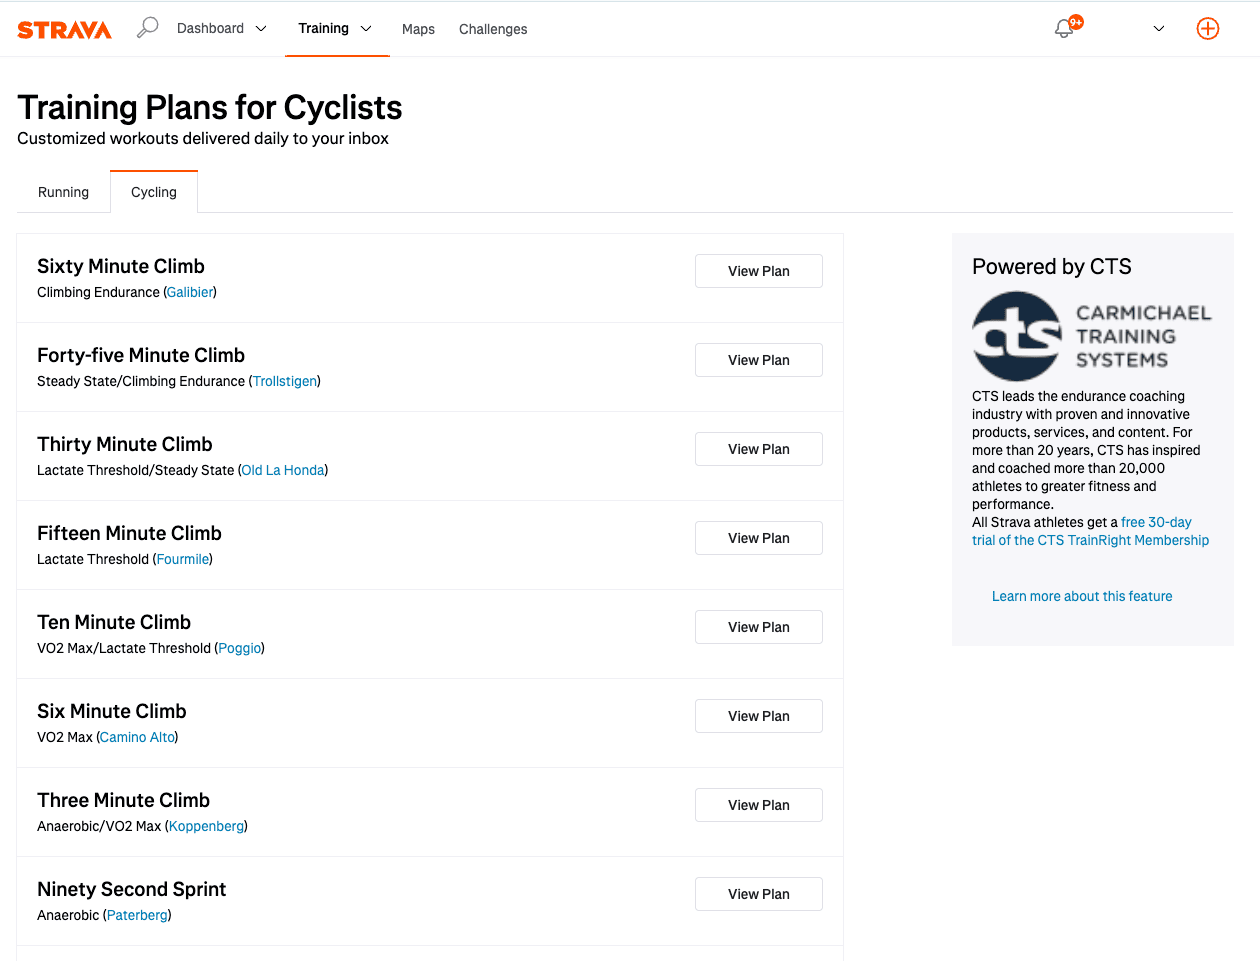This screenshot has height=961, width=1260.
Task: View Plan for Sixty Minute Climb
Action: (758, 271)
